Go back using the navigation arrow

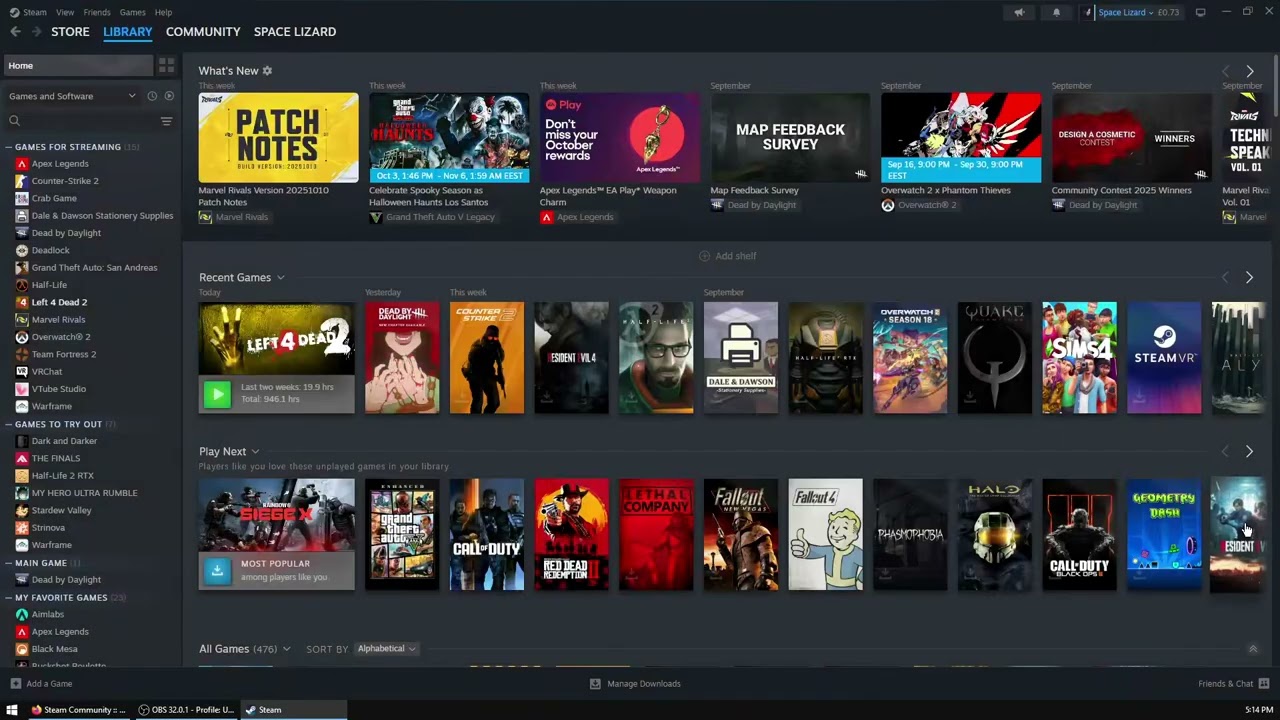click(x=15, y=32)
